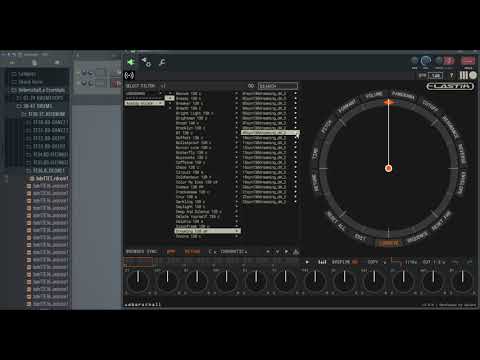
Task: Click the first master knob at plugin top-right
Action: click(x=414, y=61)
